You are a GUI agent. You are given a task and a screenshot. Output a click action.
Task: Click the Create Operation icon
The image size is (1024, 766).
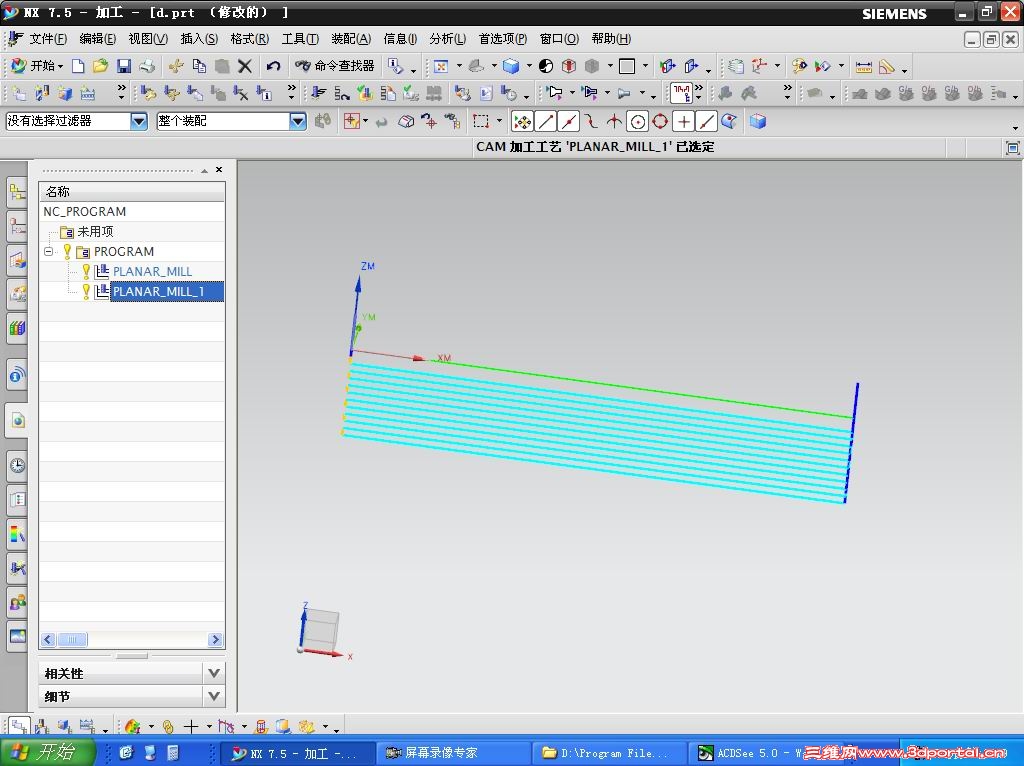pos(88,93)
